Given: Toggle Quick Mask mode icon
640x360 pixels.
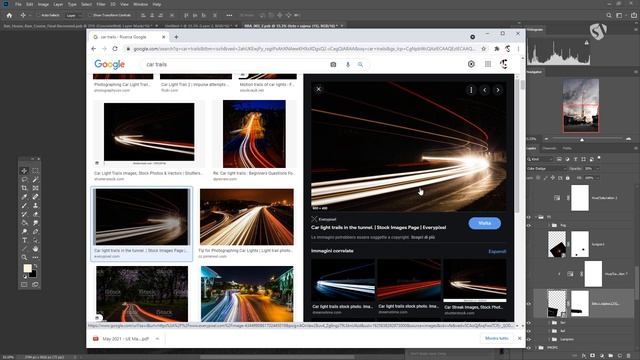Looking at the screenshot, I should [x=24, y=284].
